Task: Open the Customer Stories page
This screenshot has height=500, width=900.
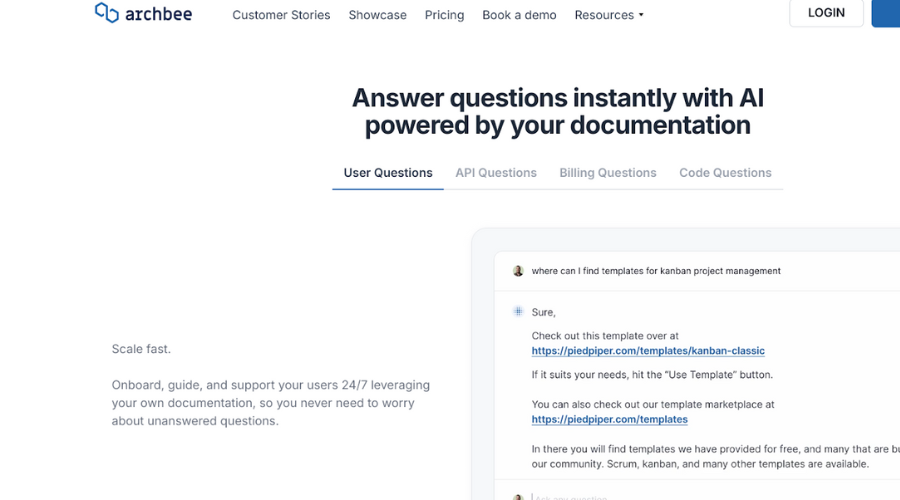Action: pyautogui.click(x=281, y=15)
